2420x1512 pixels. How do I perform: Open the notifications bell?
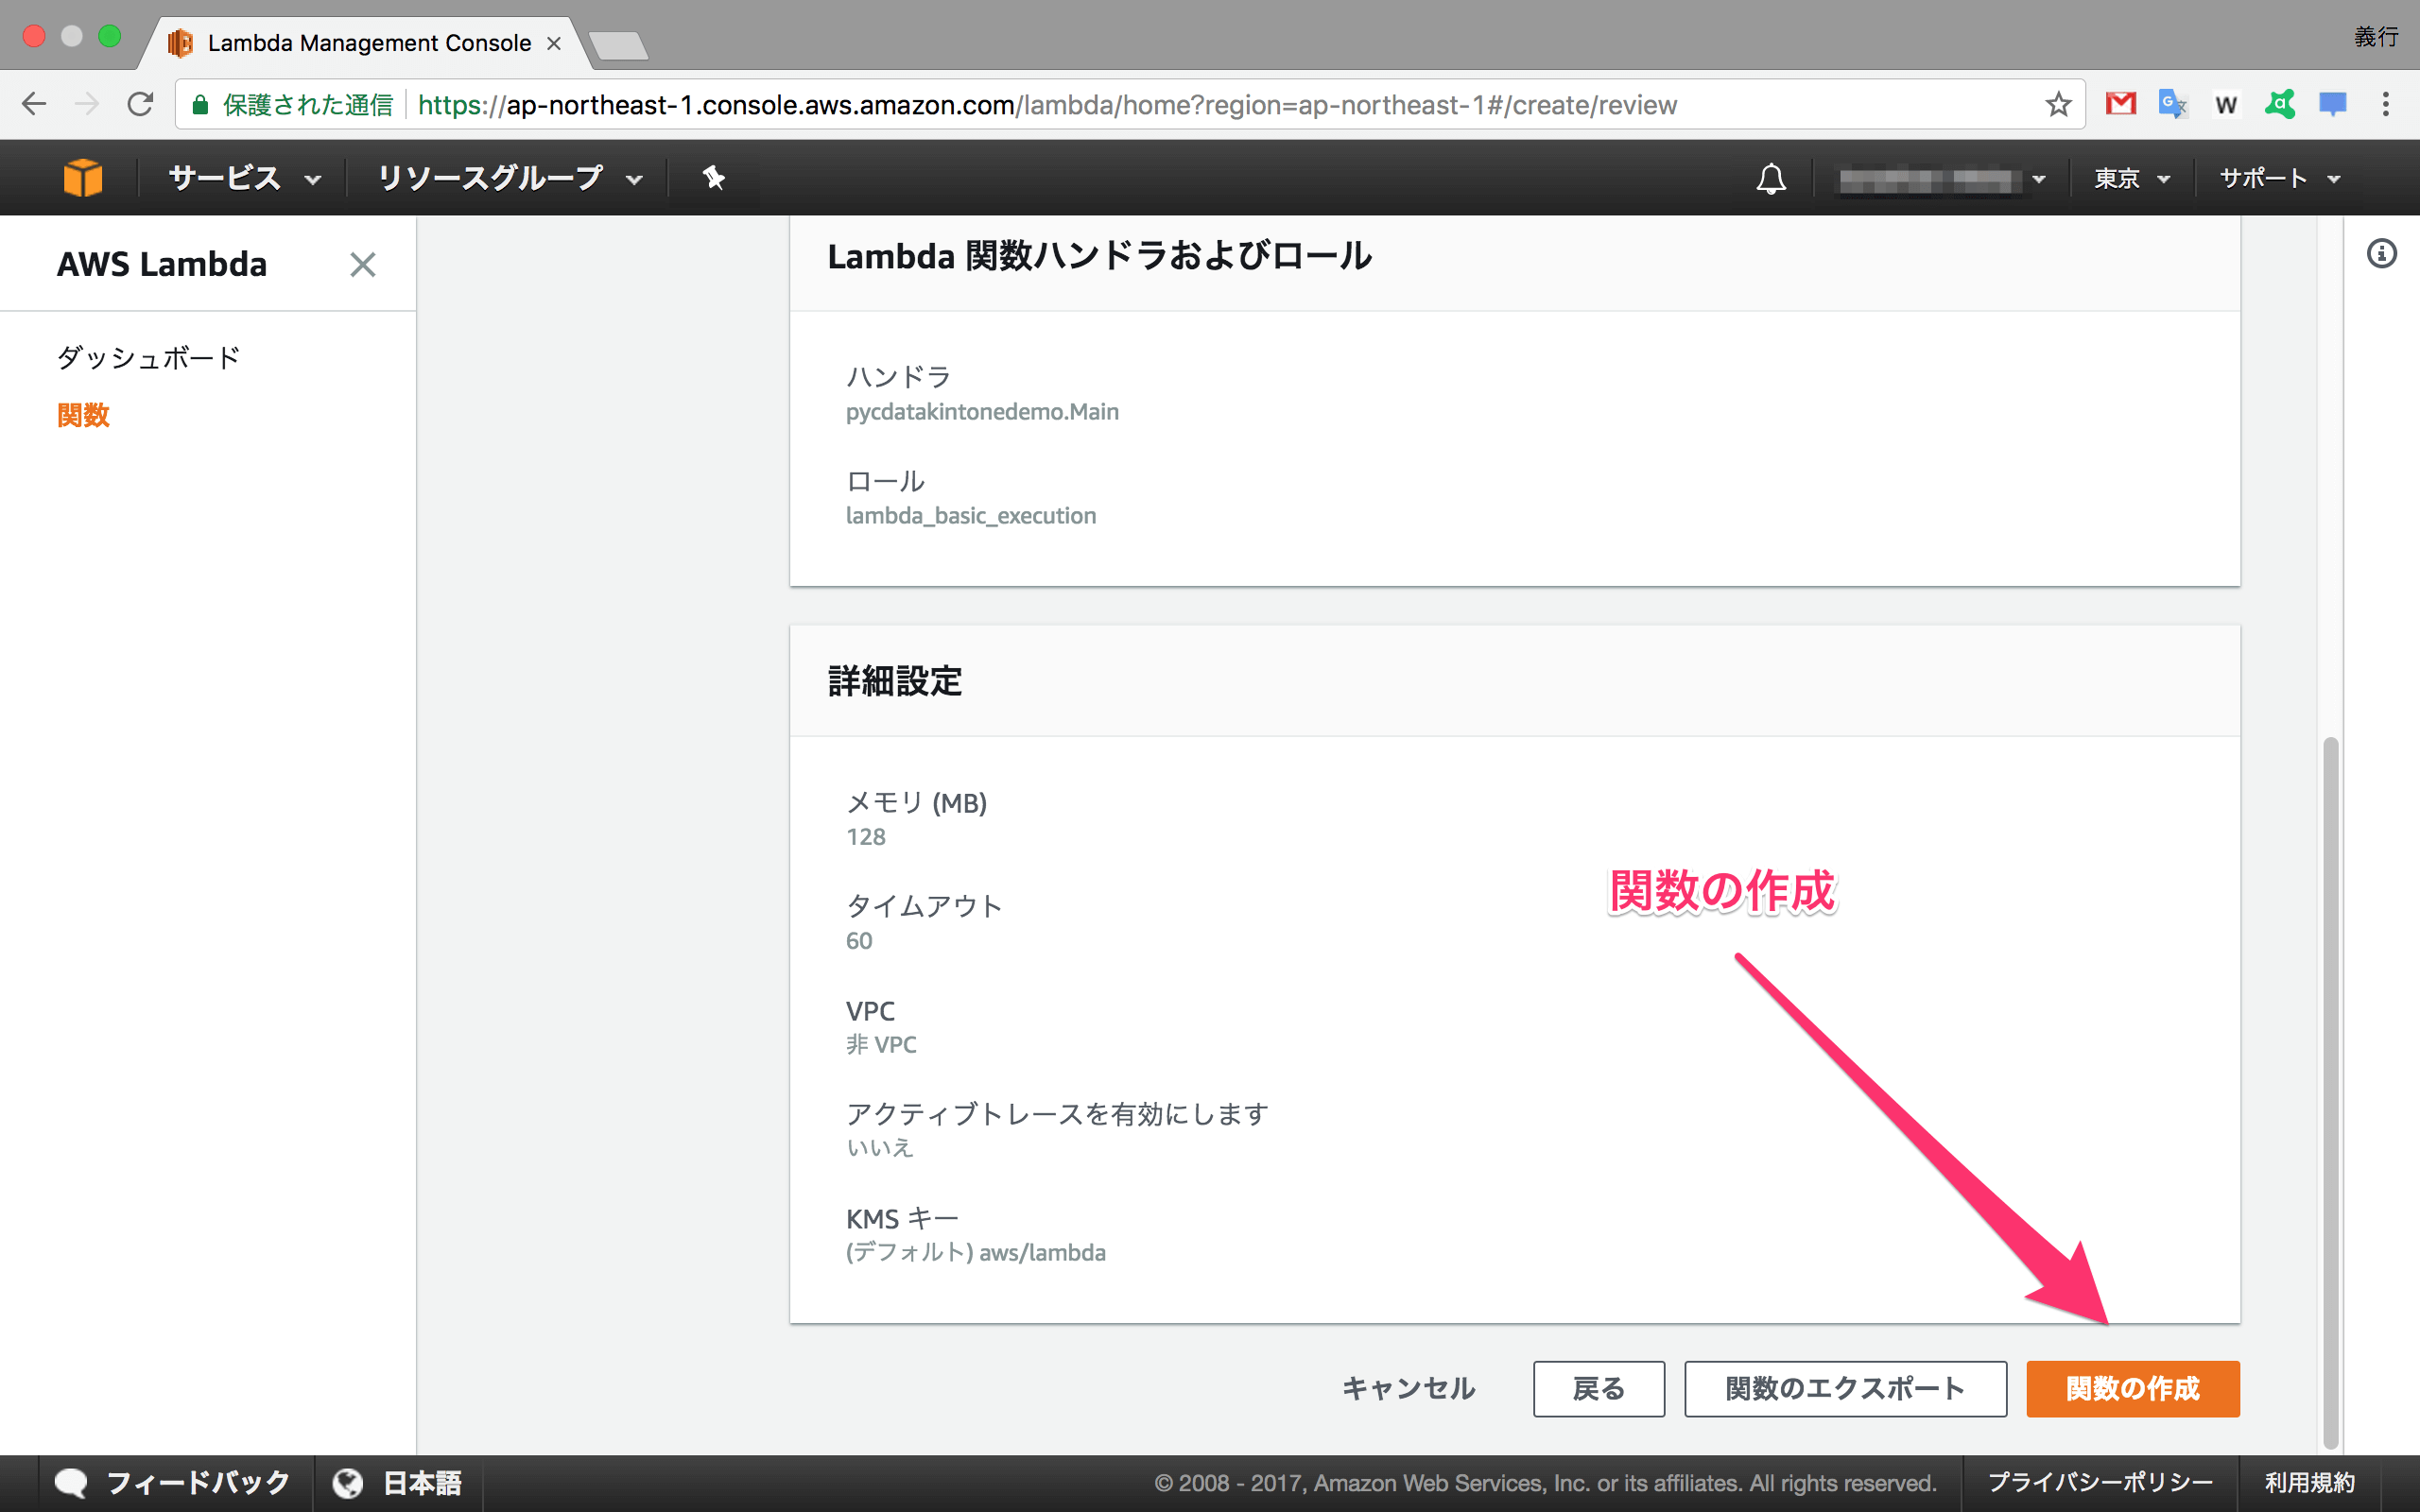[x=1771, y=179]
